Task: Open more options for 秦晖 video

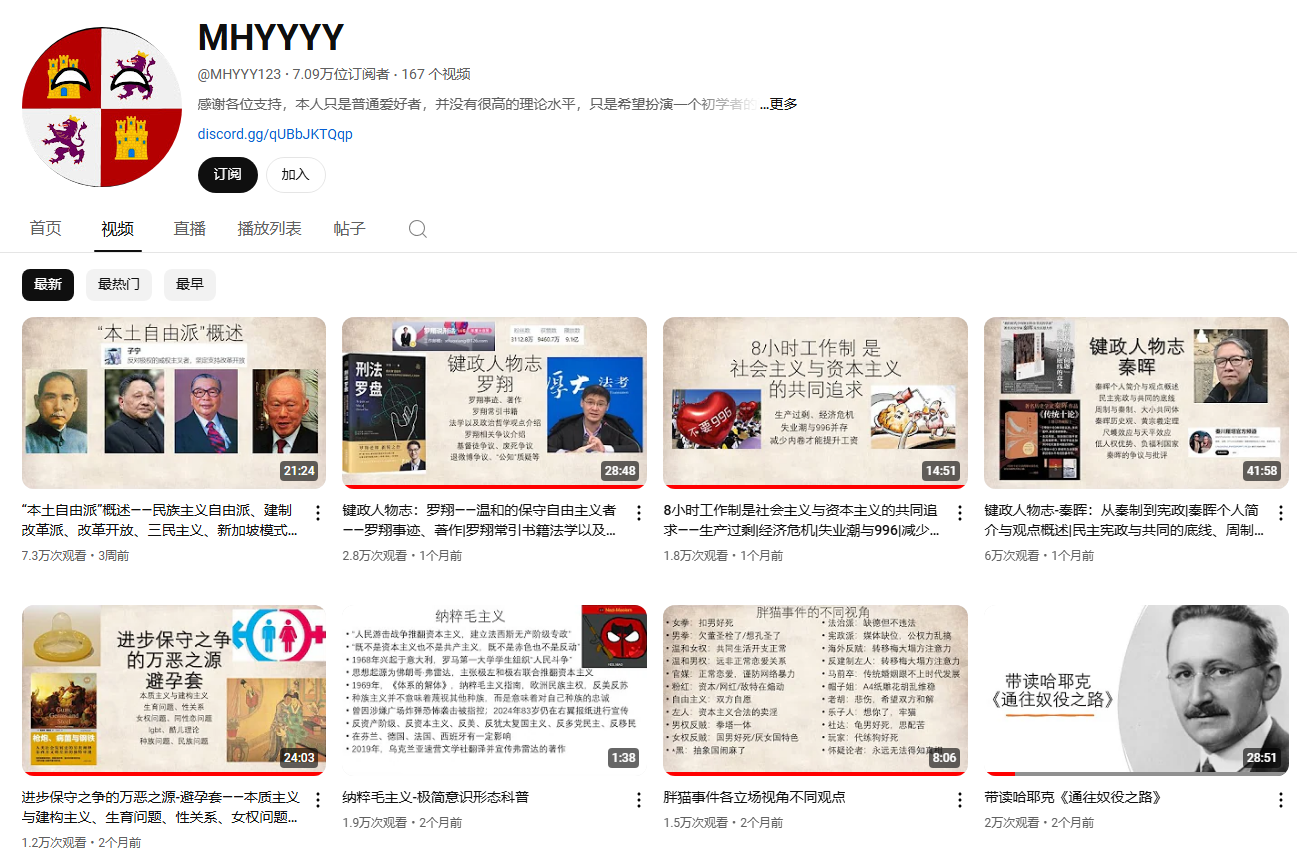Action: pos(1280,513)
